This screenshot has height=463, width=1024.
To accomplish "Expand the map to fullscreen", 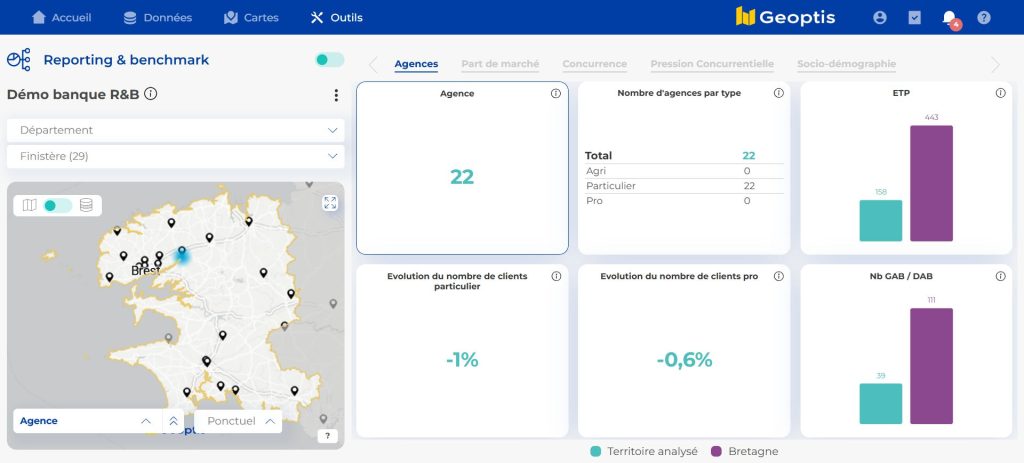I will (331, 203).
